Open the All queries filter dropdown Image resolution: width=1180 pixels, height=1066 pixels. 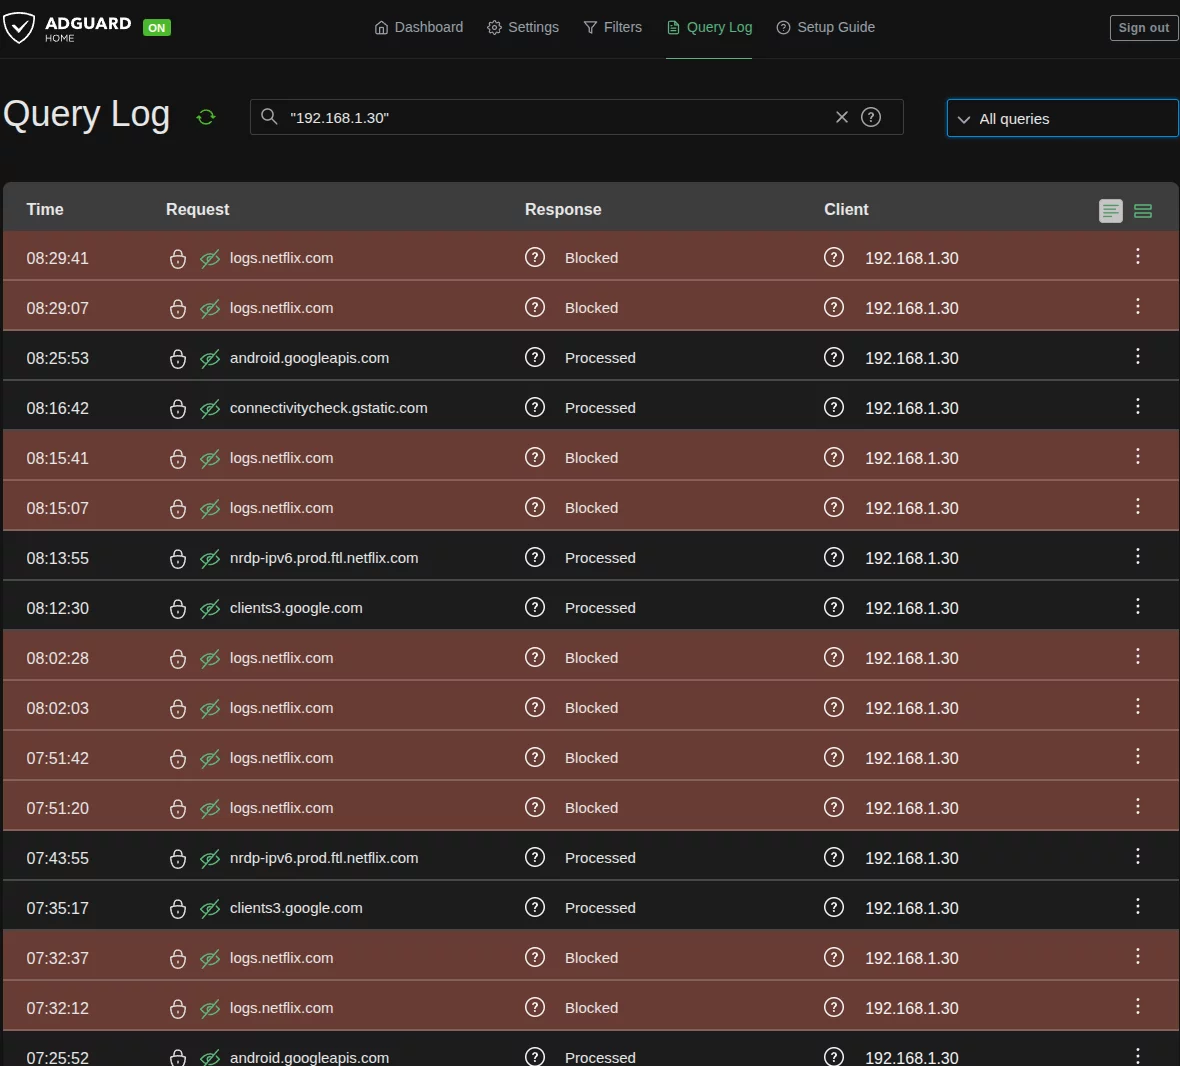pyautogui.click(x=1062, y=118)
